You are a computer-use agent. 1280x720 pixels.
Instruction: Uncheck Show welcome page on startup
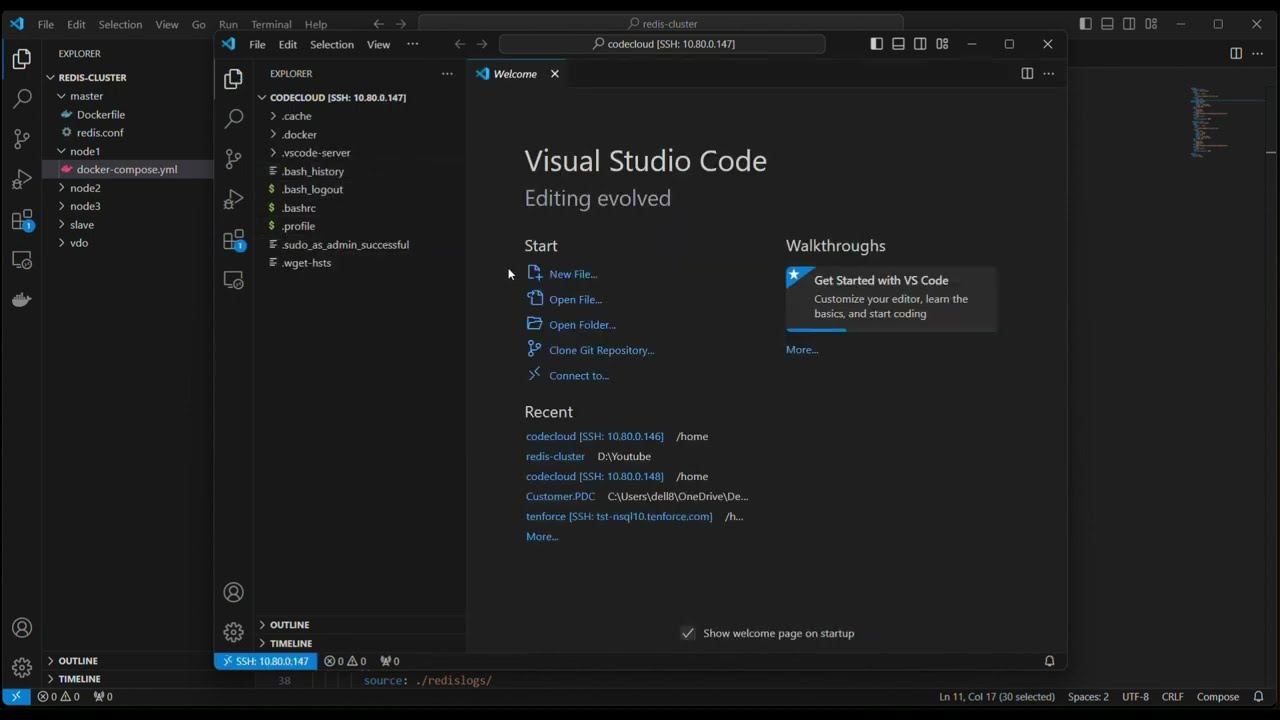[x=688, y=633]
